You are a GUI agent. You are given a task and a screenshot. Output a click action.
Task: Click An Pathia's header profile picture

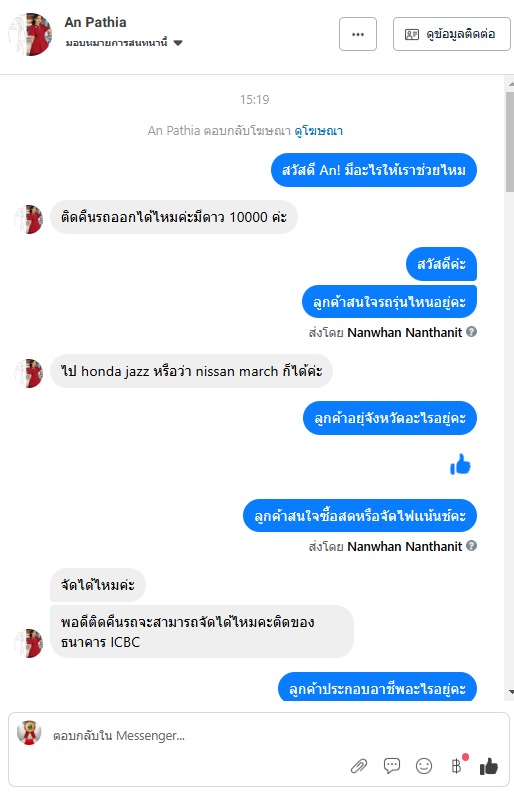pyautogui.click(x=30, y=34)
